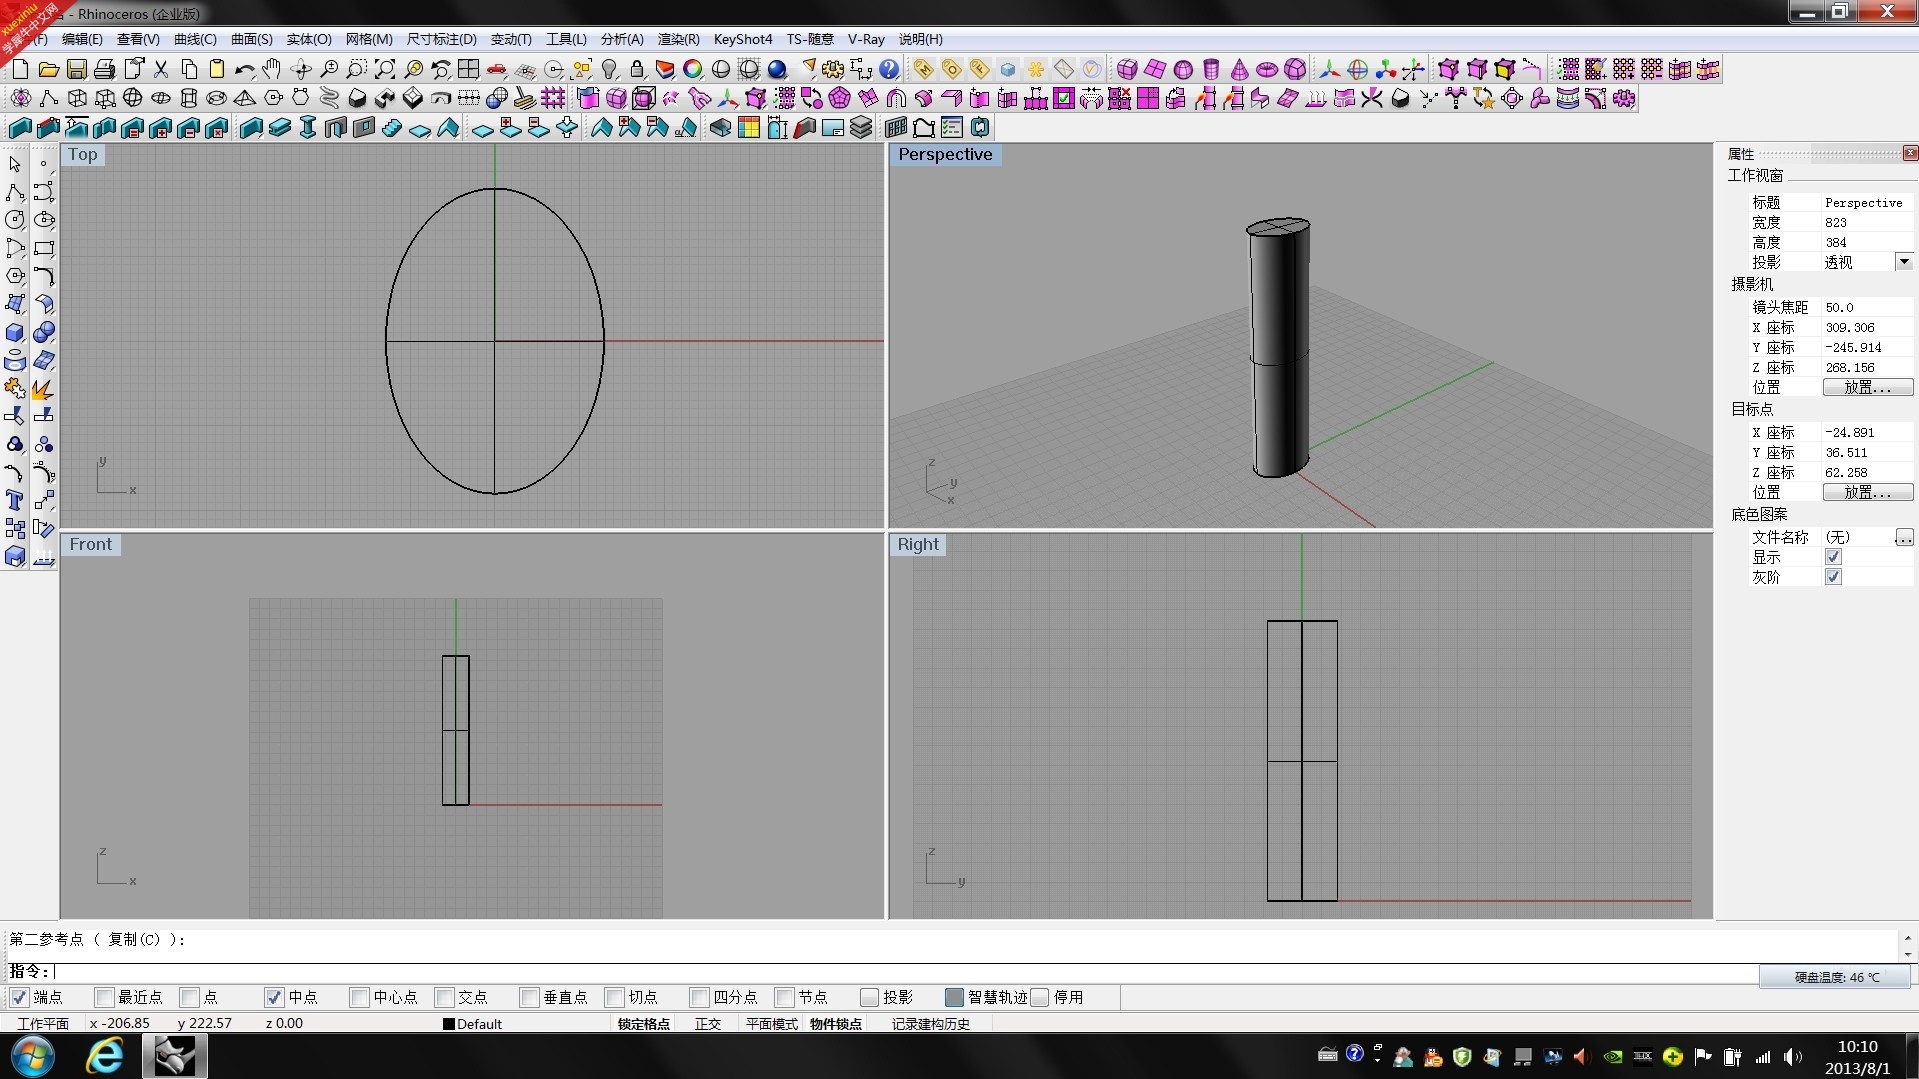Click the Layers stack icon
This screenshot has height=1079, width=1919.
(861, 127)
